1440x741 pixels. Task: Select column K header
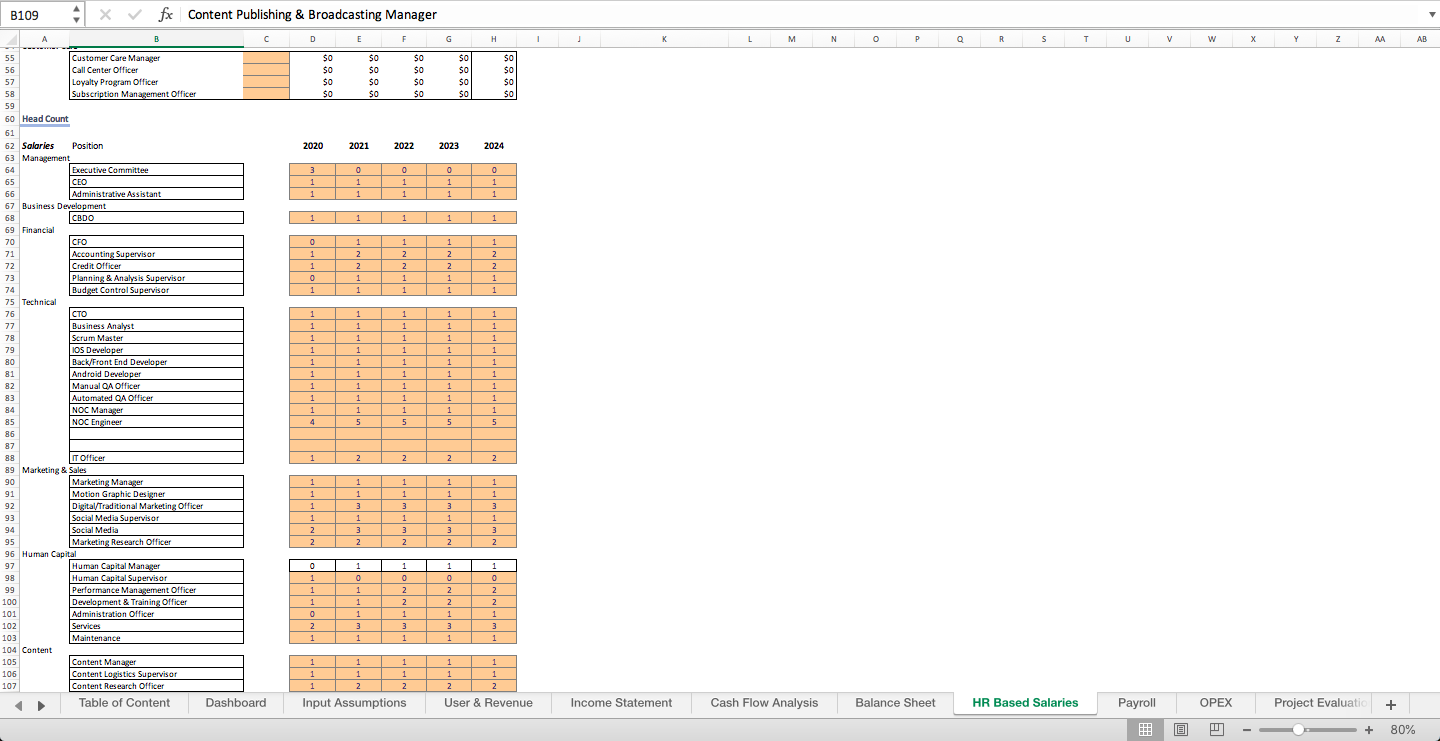[x=665, y=39]
